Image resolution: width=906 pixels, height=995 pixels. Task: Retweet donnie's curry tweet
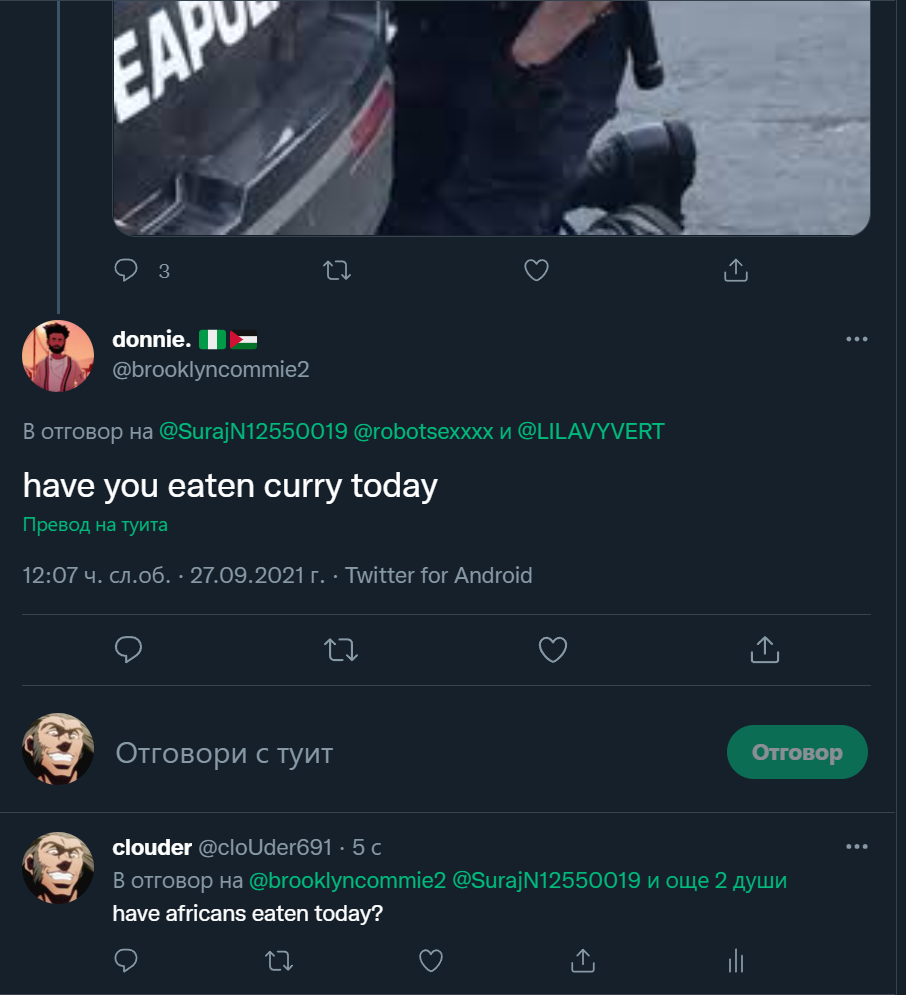341,650
